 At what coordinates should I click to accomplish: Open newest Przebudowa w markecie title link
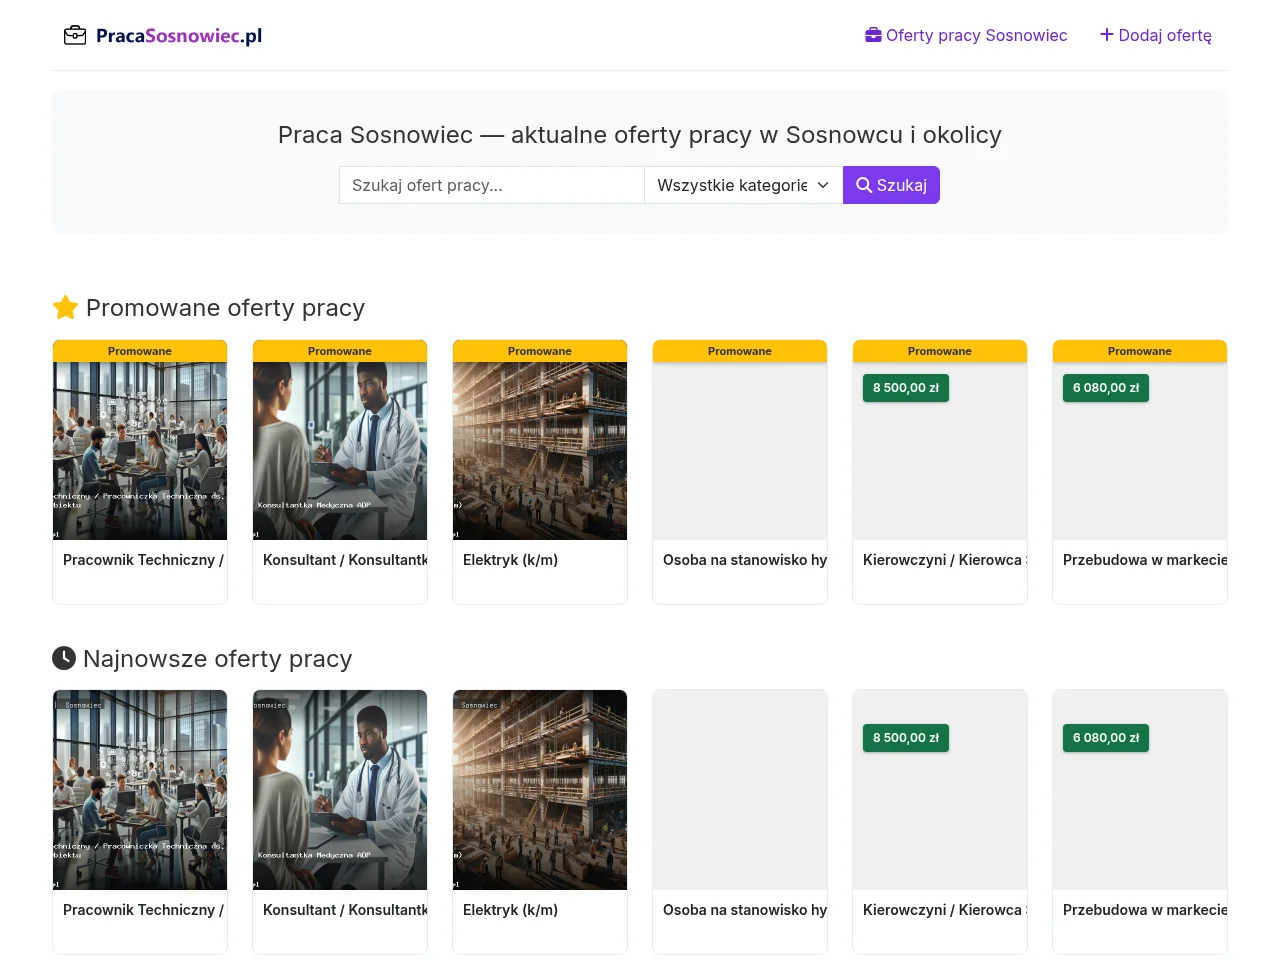tap(1145, 910)
